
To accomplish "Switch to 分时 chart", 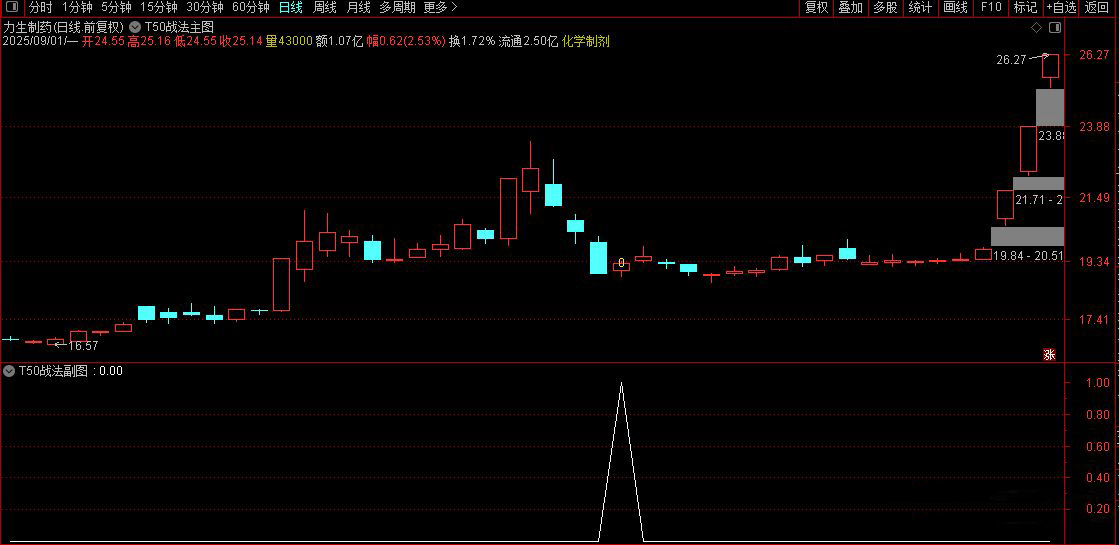I will [41, 8].
